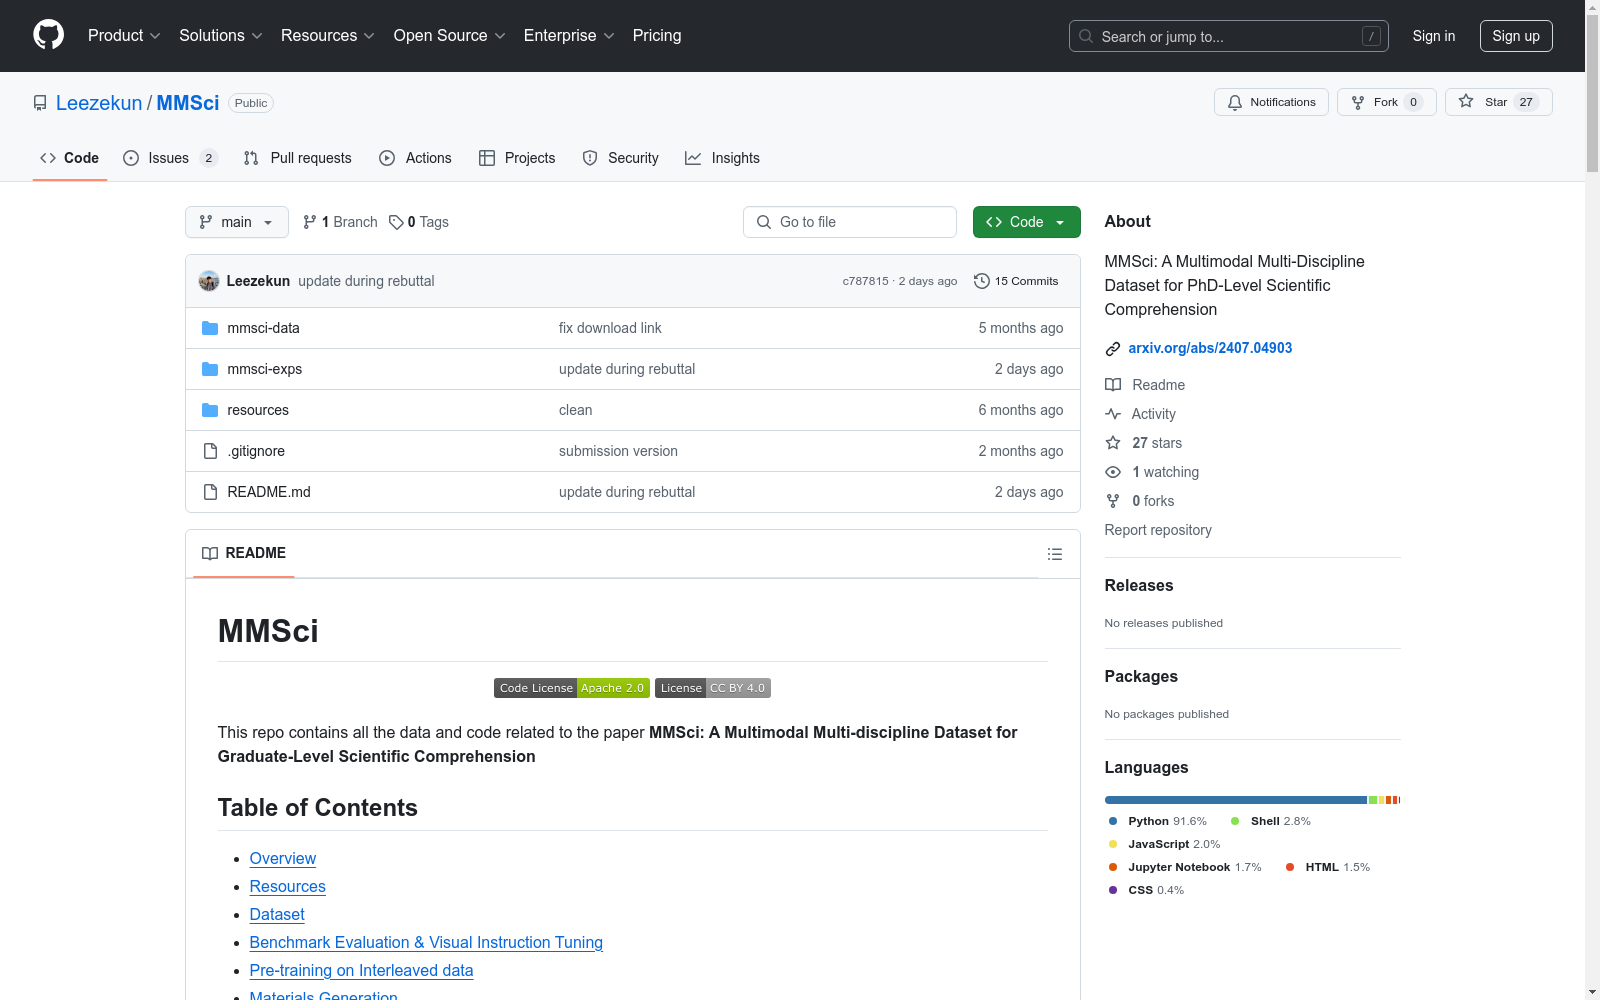1600x1000 pixels.
Task: Click the tag icon beside 0 Tags
Action: click(x=396, y=222)
